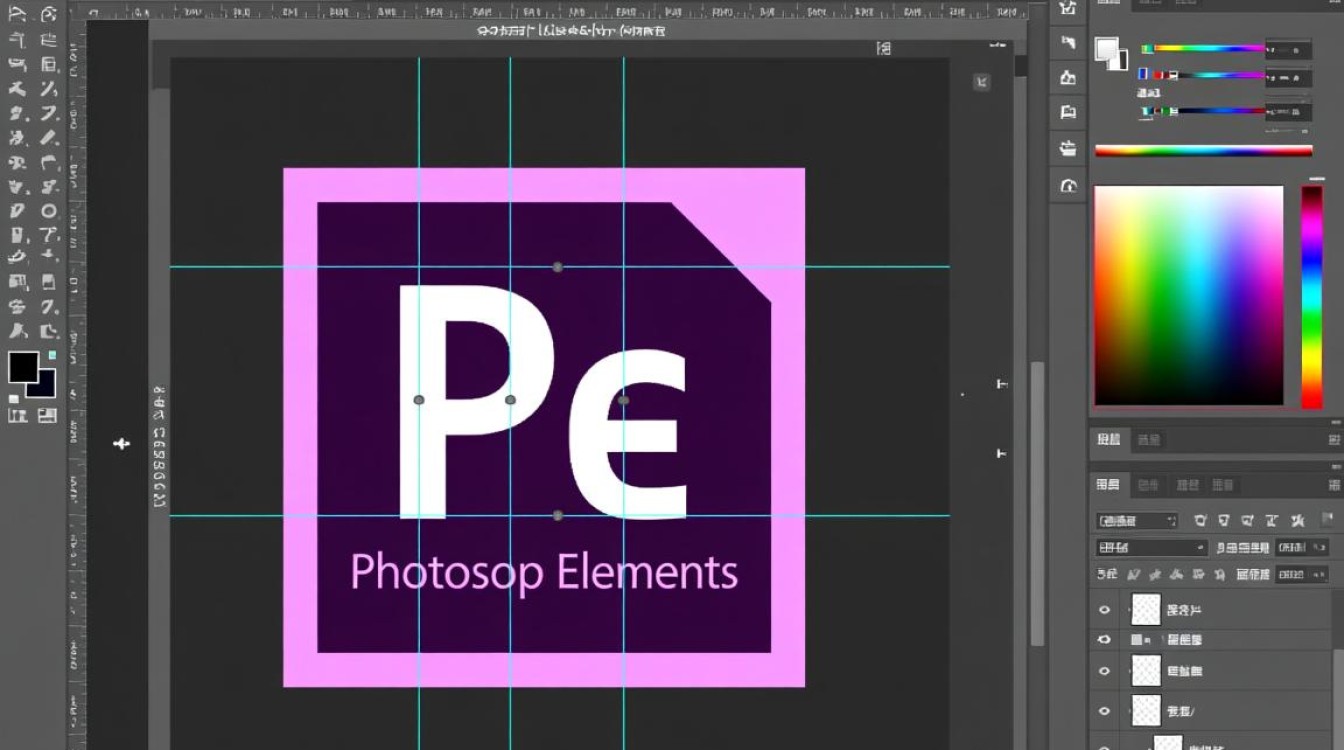Switch to the fourth tab in layers panel group
This screenshot has height=750, width=1344.
1223,485
